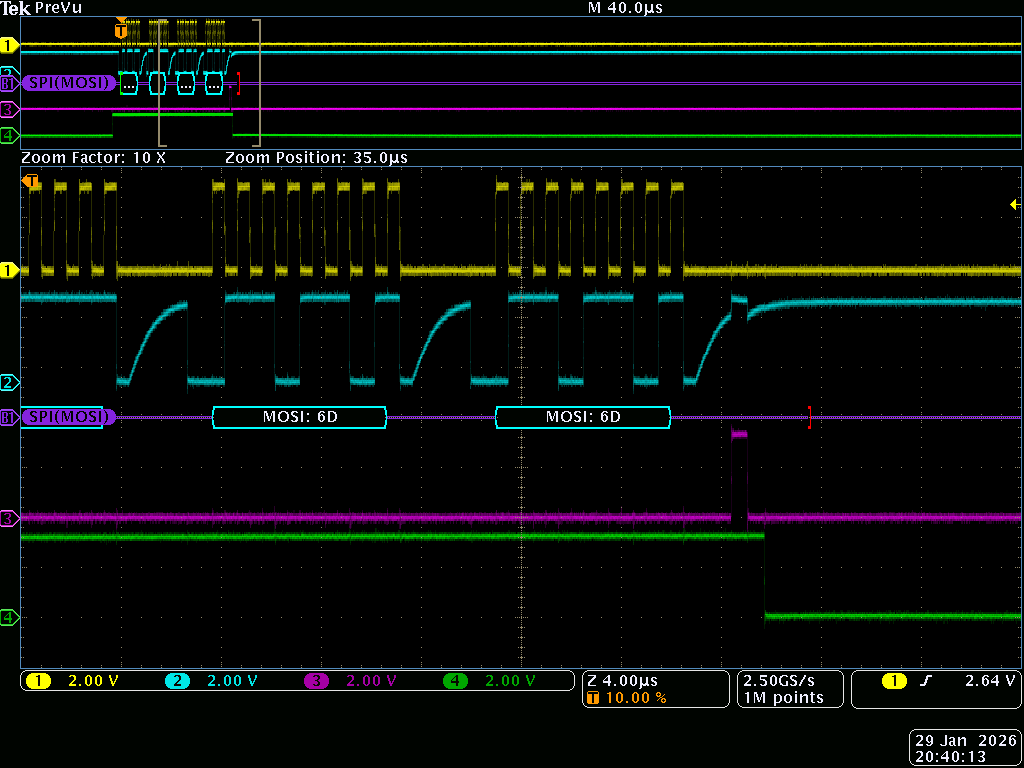Click the orange trigger position marker in the zoomed view
The image size is (1024, 768).
(x=32, y=182)
